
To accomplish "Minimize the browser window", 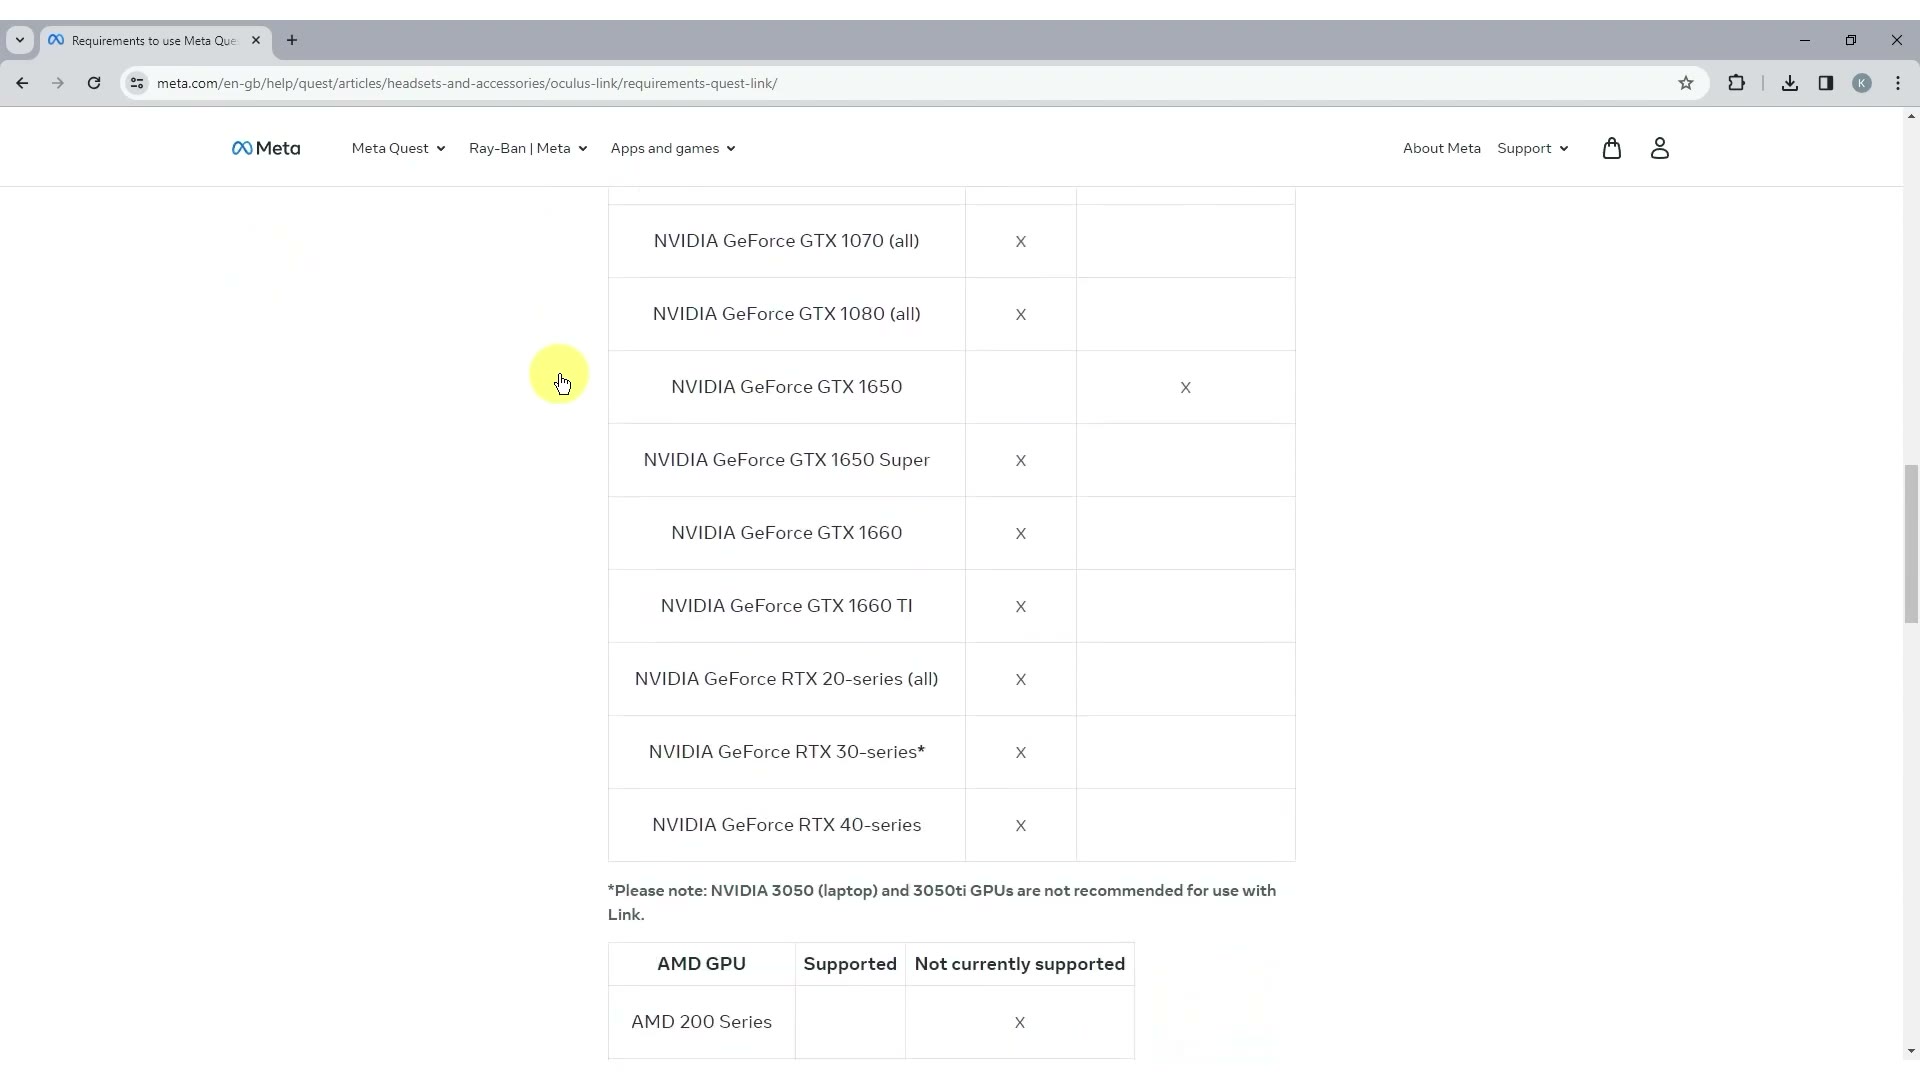I will pyautogui.click(x=1805, y=40).
